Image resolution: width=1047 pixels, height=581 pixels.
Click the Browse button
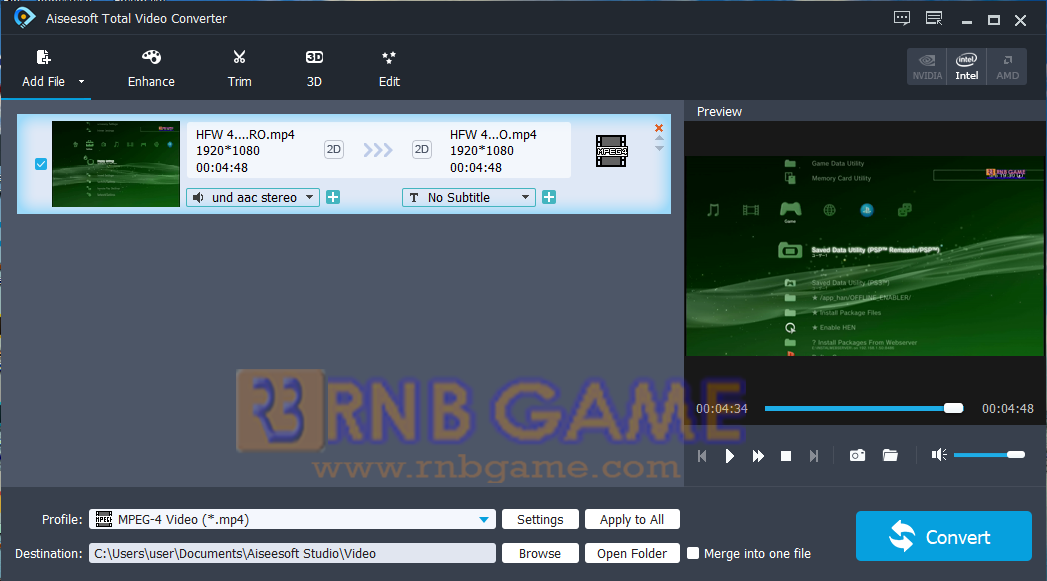[540, 554]
